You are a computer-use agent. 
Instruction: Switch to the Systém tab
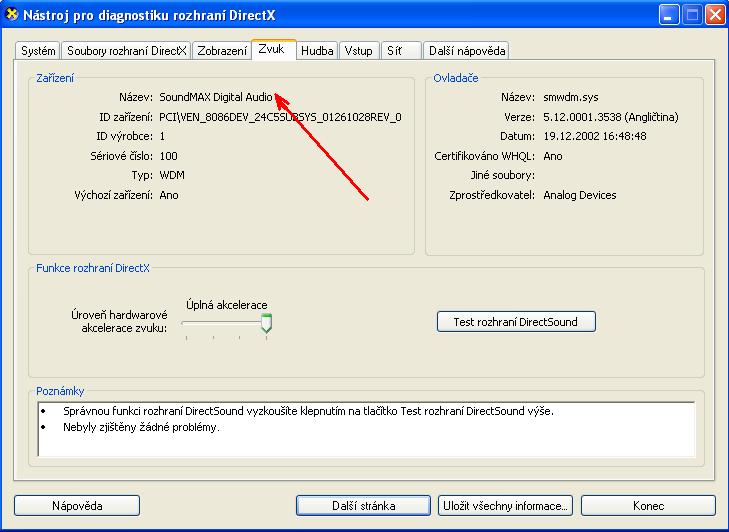tap(39, 51)
